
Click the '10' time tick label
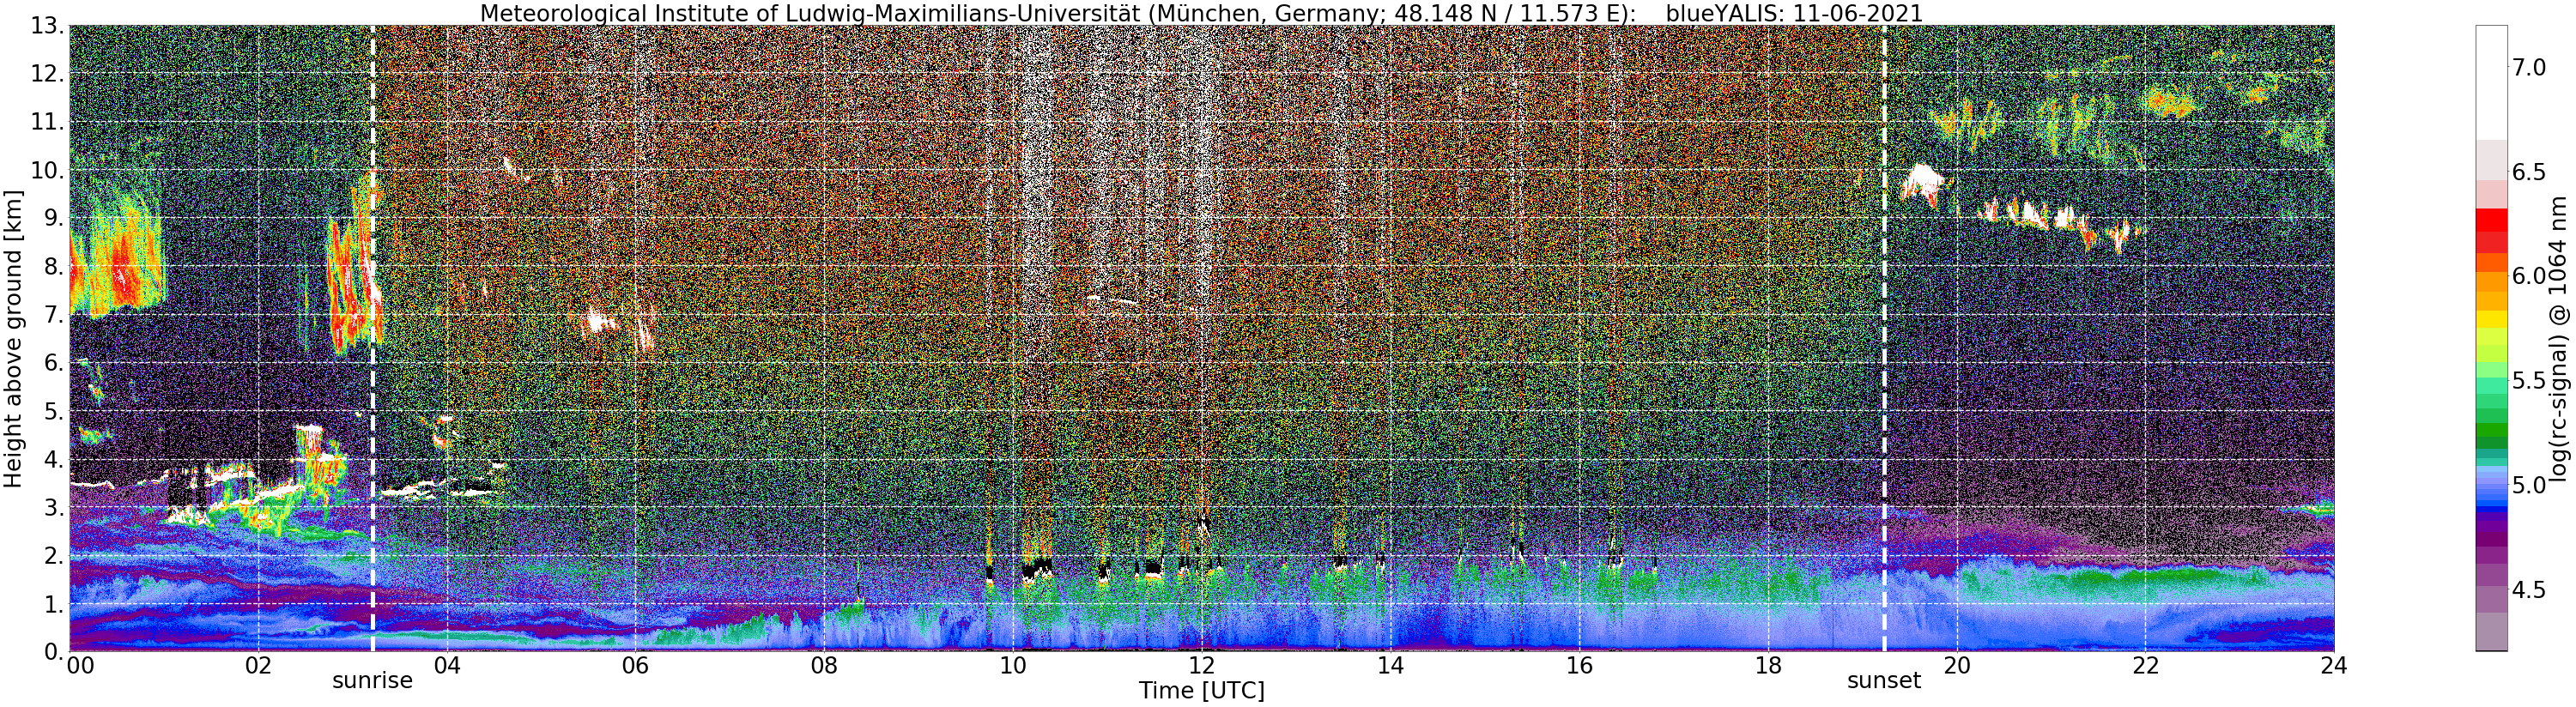tap(1013, 666)
